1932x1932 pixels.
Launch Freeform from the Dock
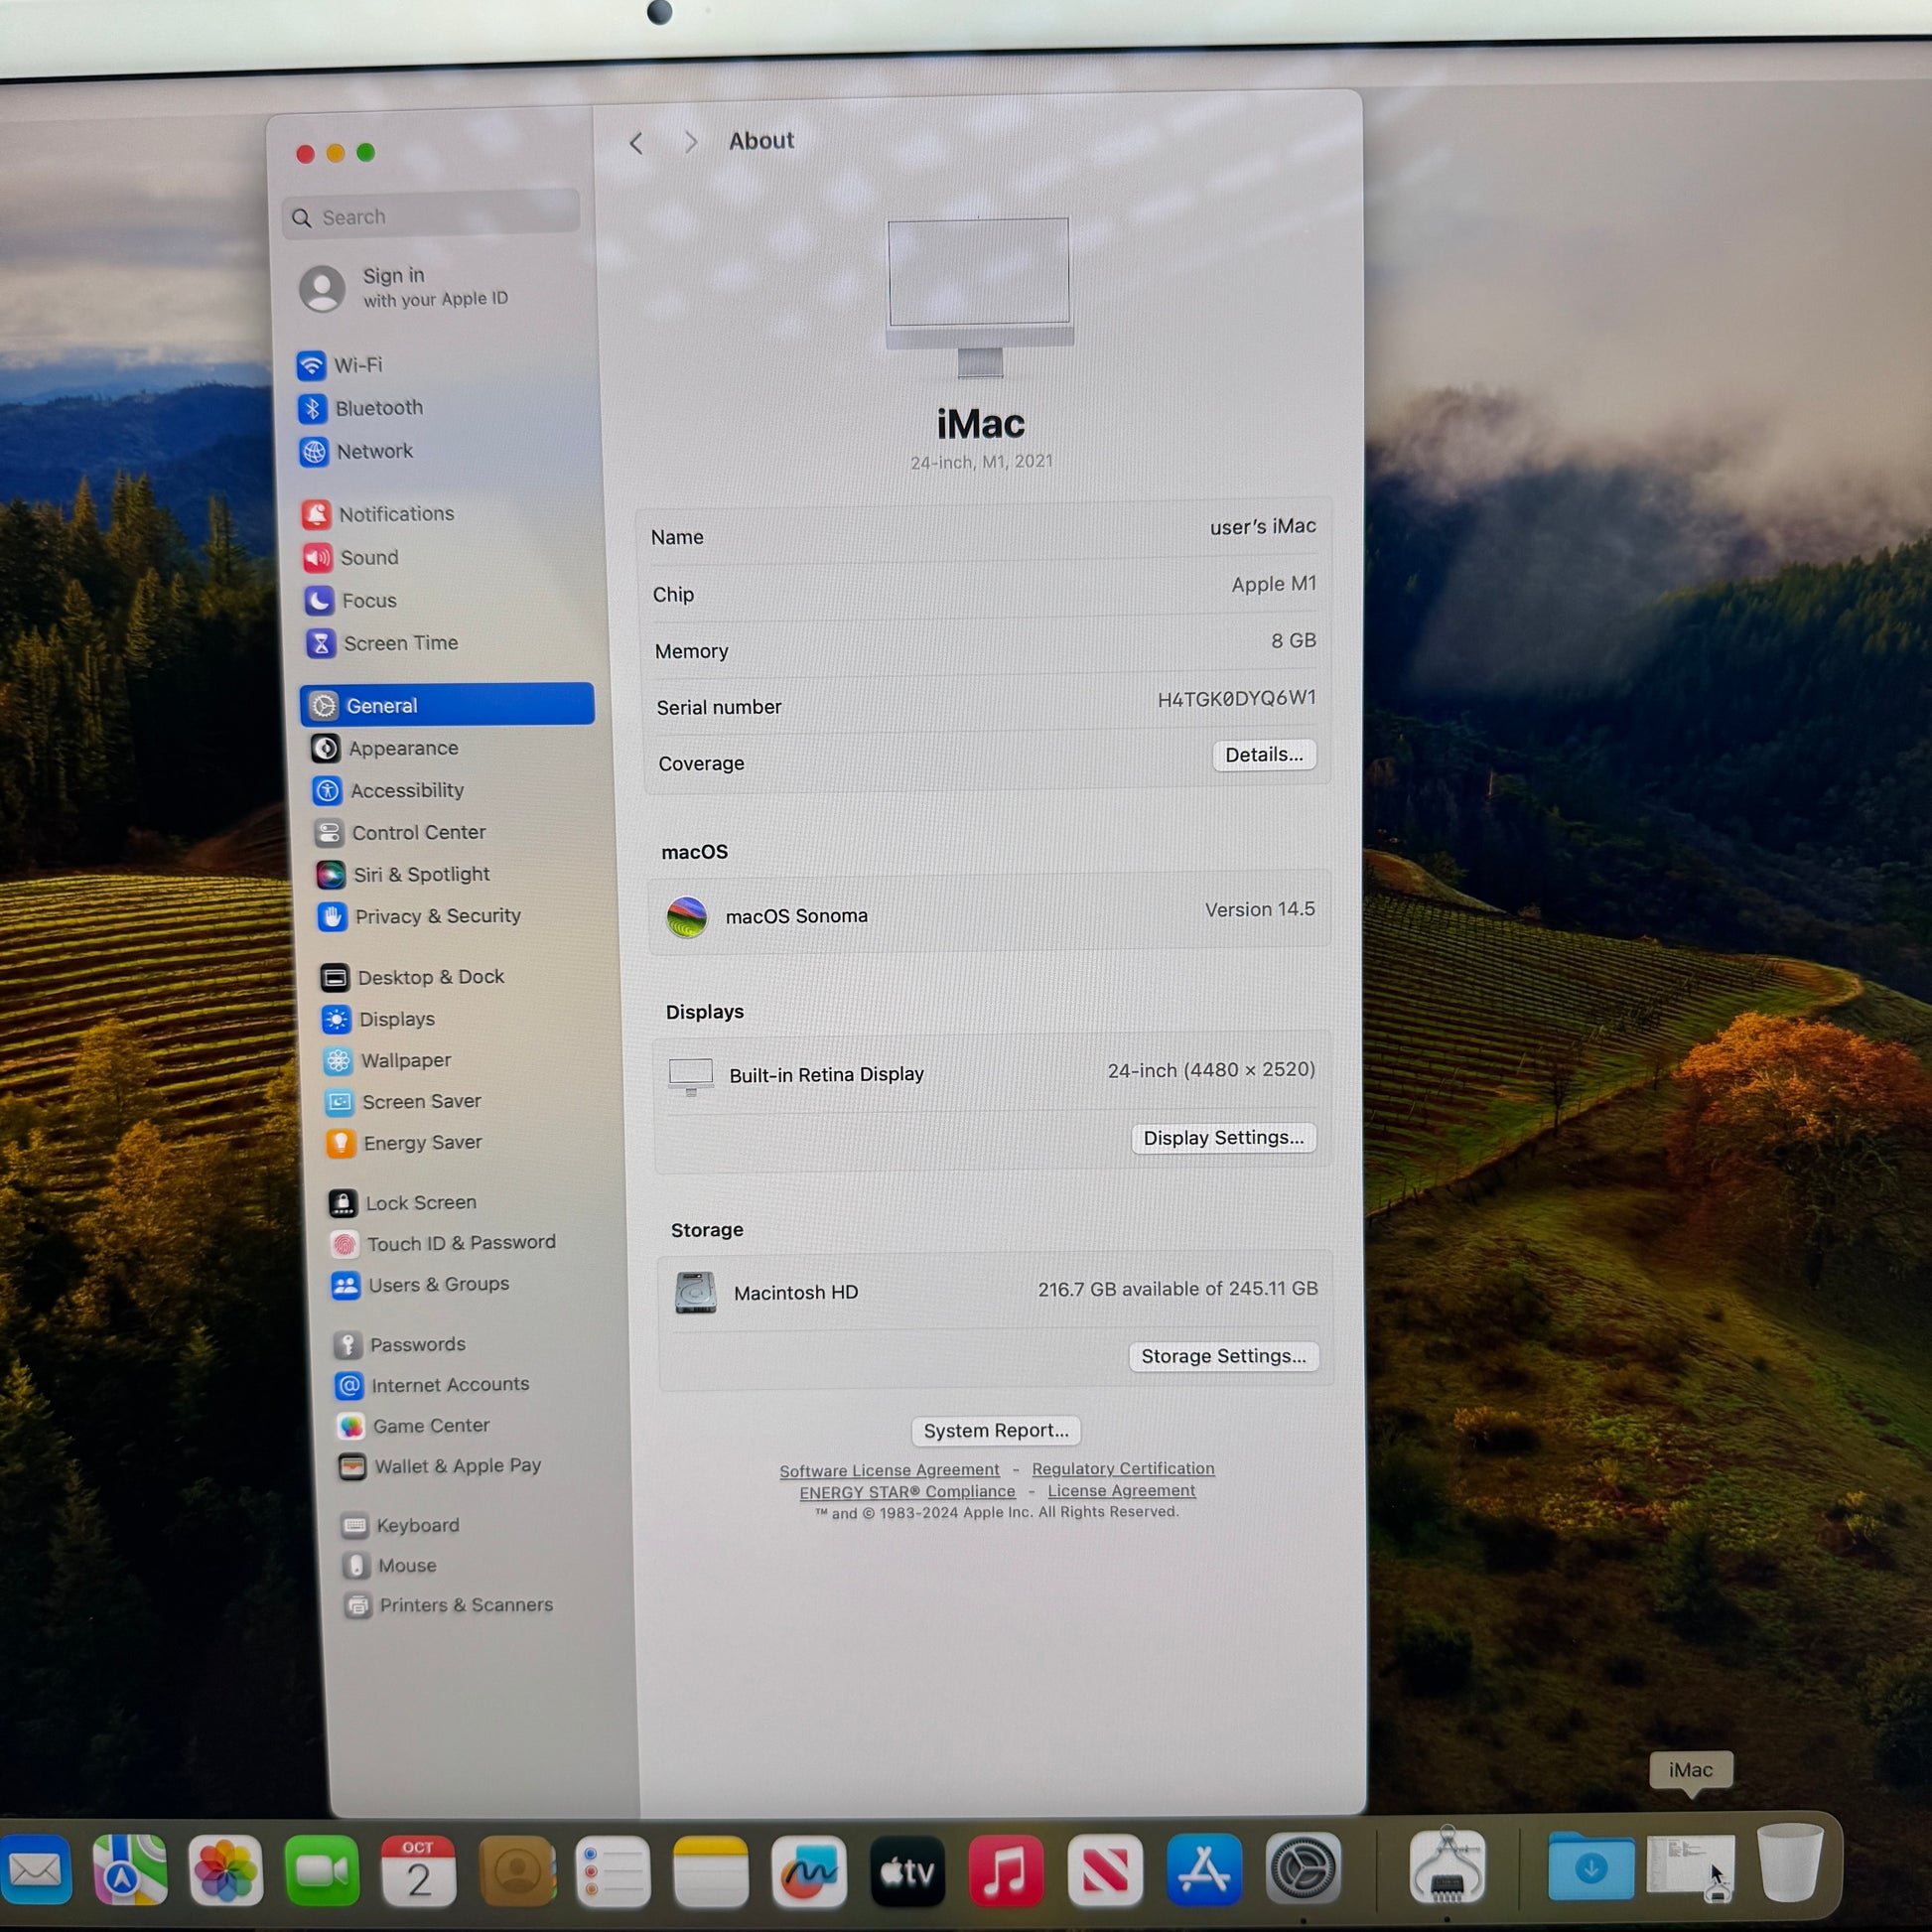809,1870
